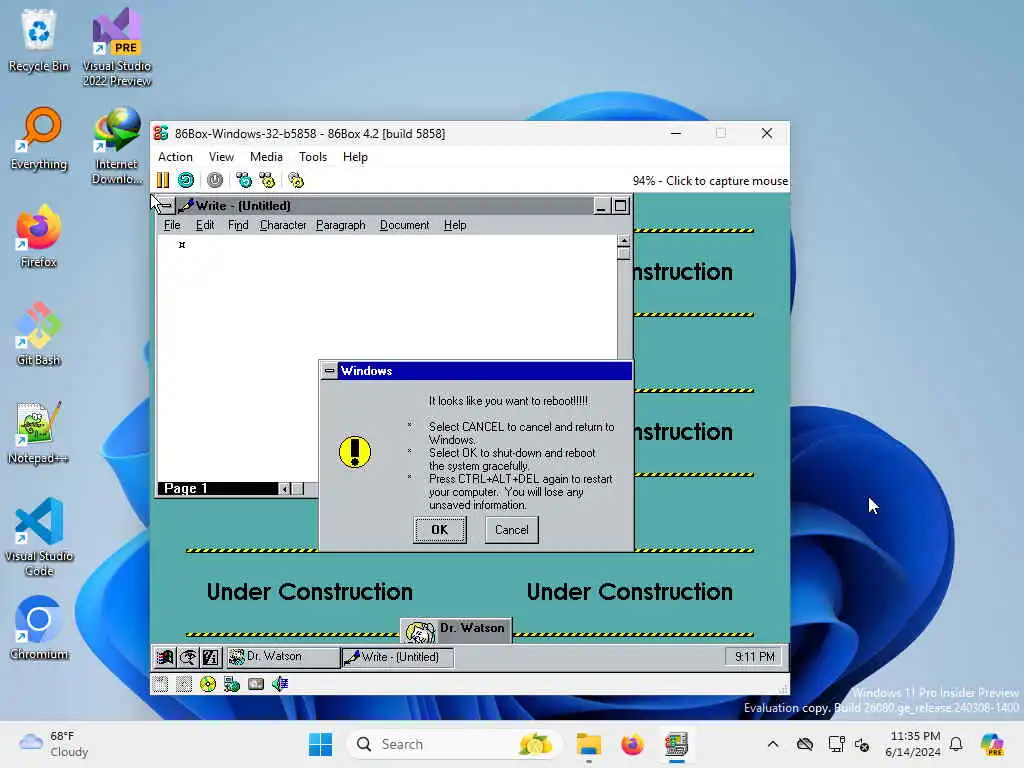Image resolution: width=1024 pixels, height=768 pixels.
Task: Click second floppy drive icon in 86Box status bar
Action: coord(184,684)
